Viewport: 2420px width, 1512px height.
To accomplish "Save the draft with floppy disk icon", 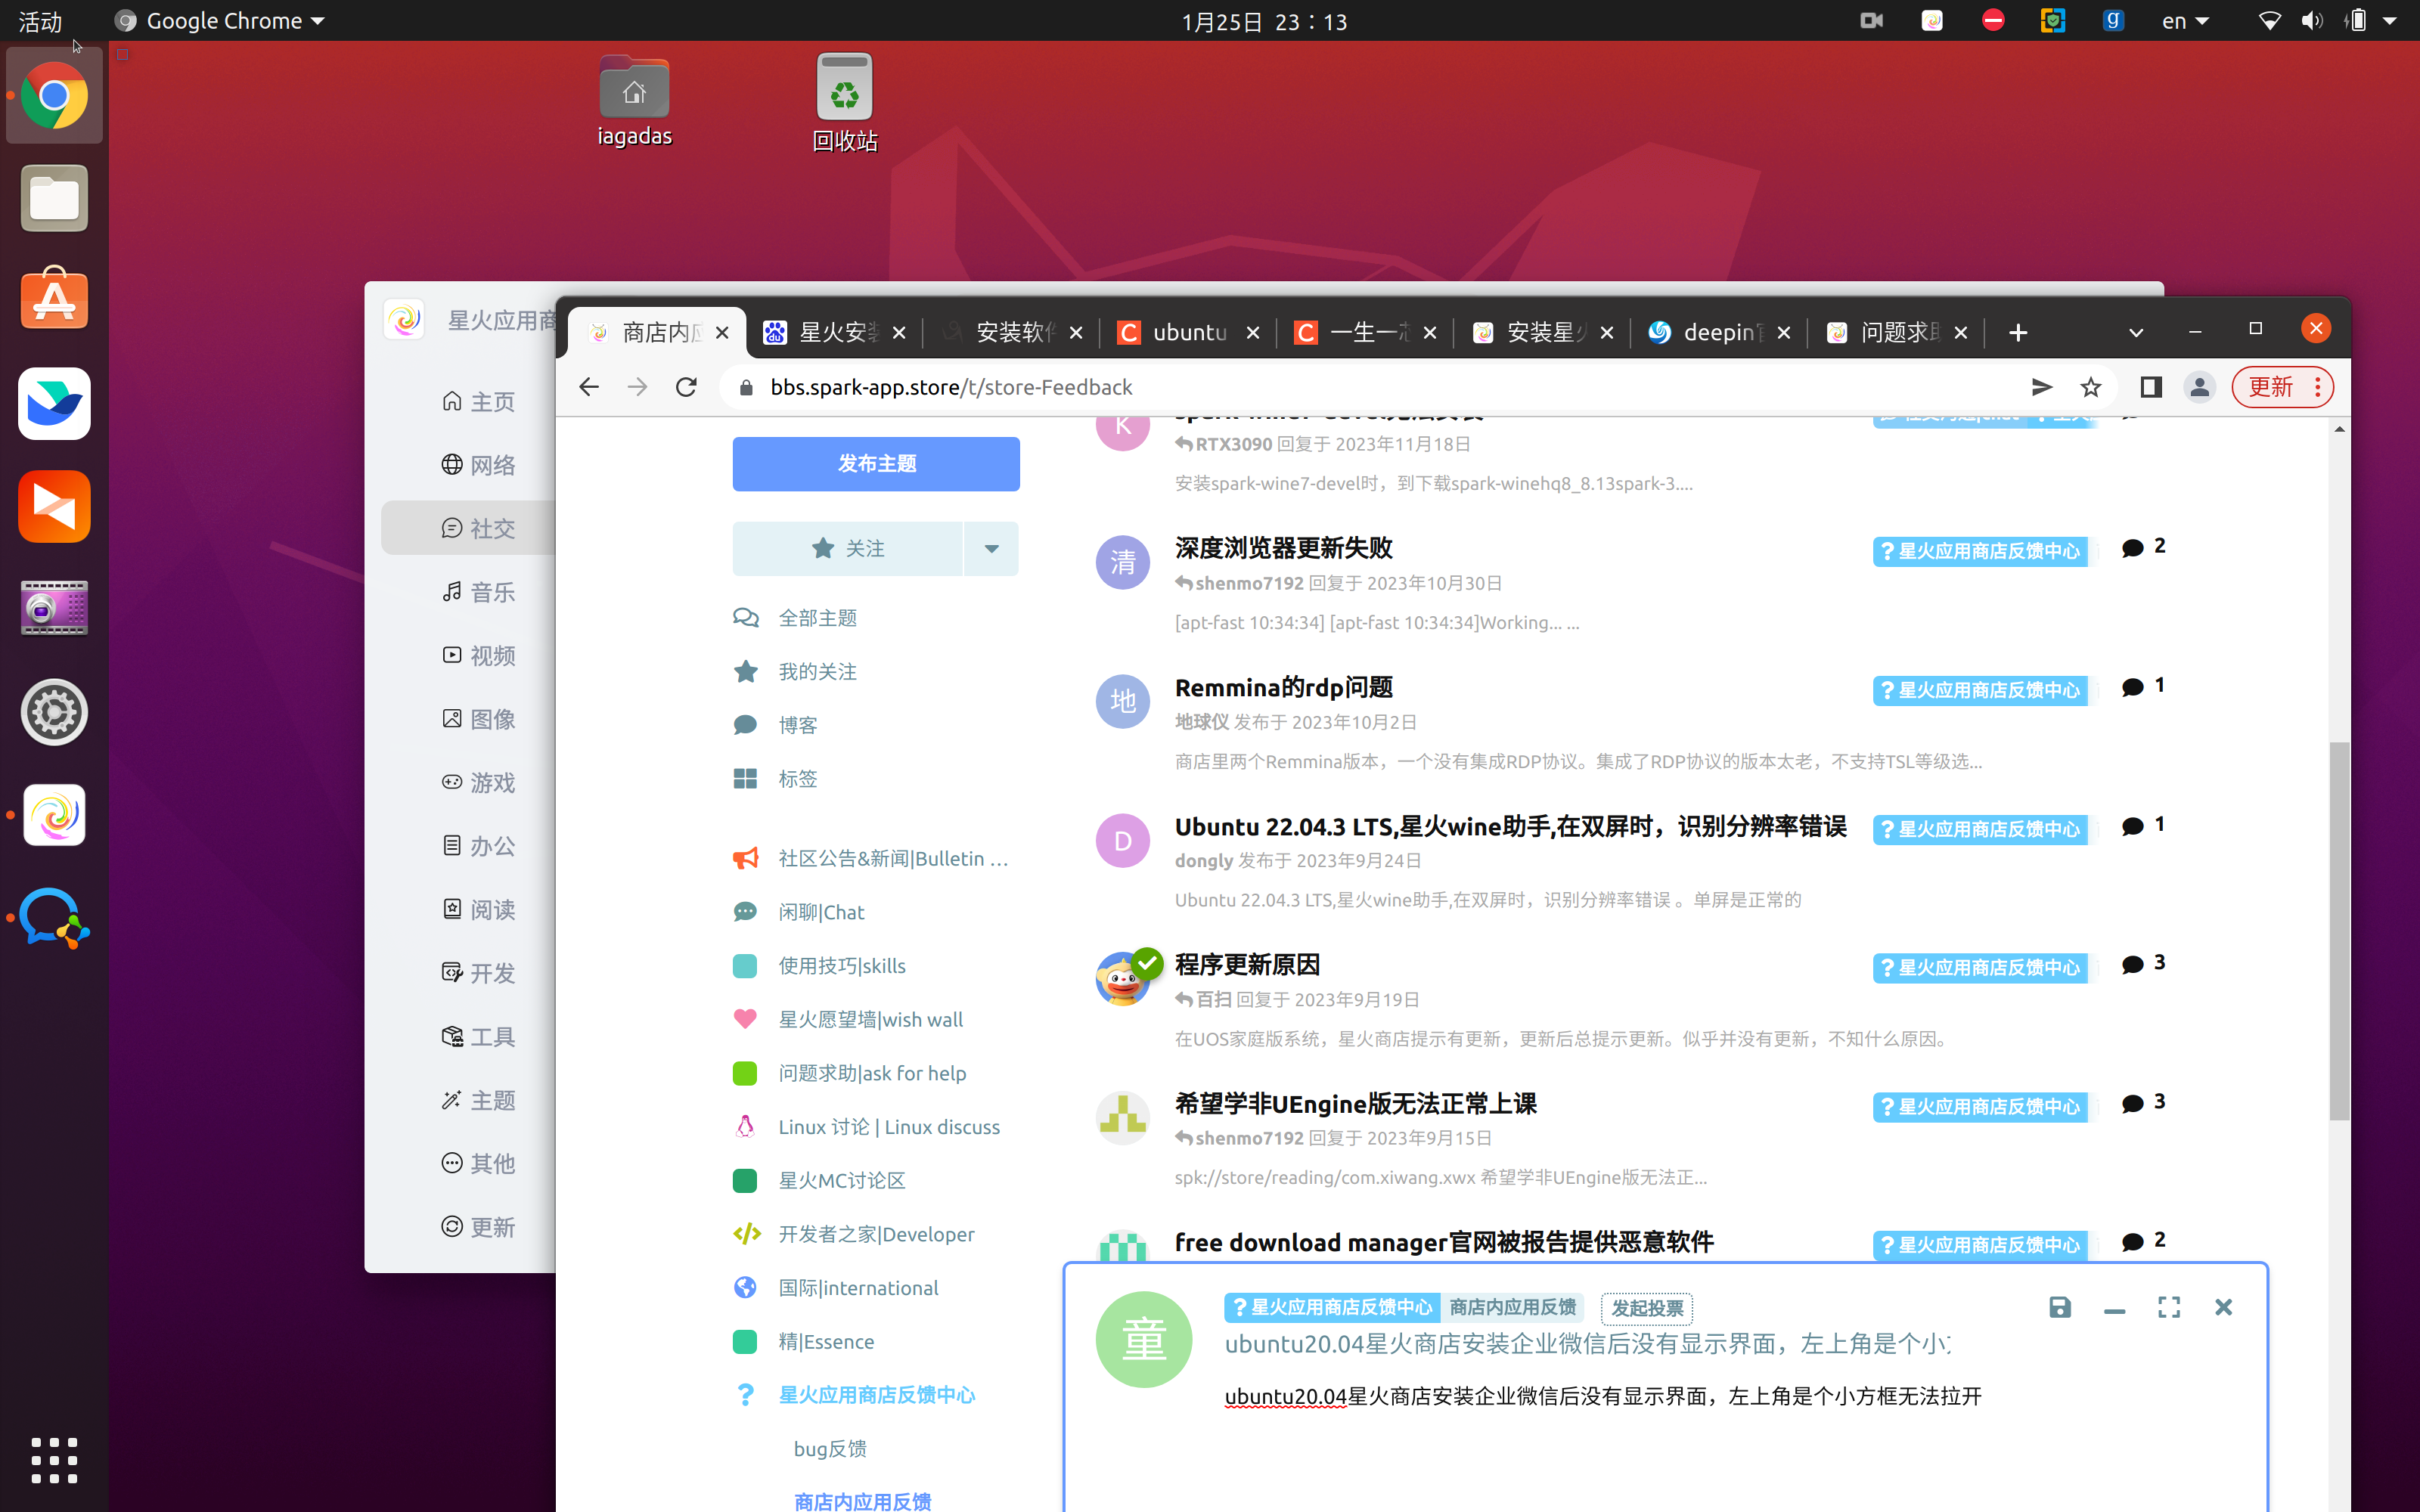I will point(2060,1307).
